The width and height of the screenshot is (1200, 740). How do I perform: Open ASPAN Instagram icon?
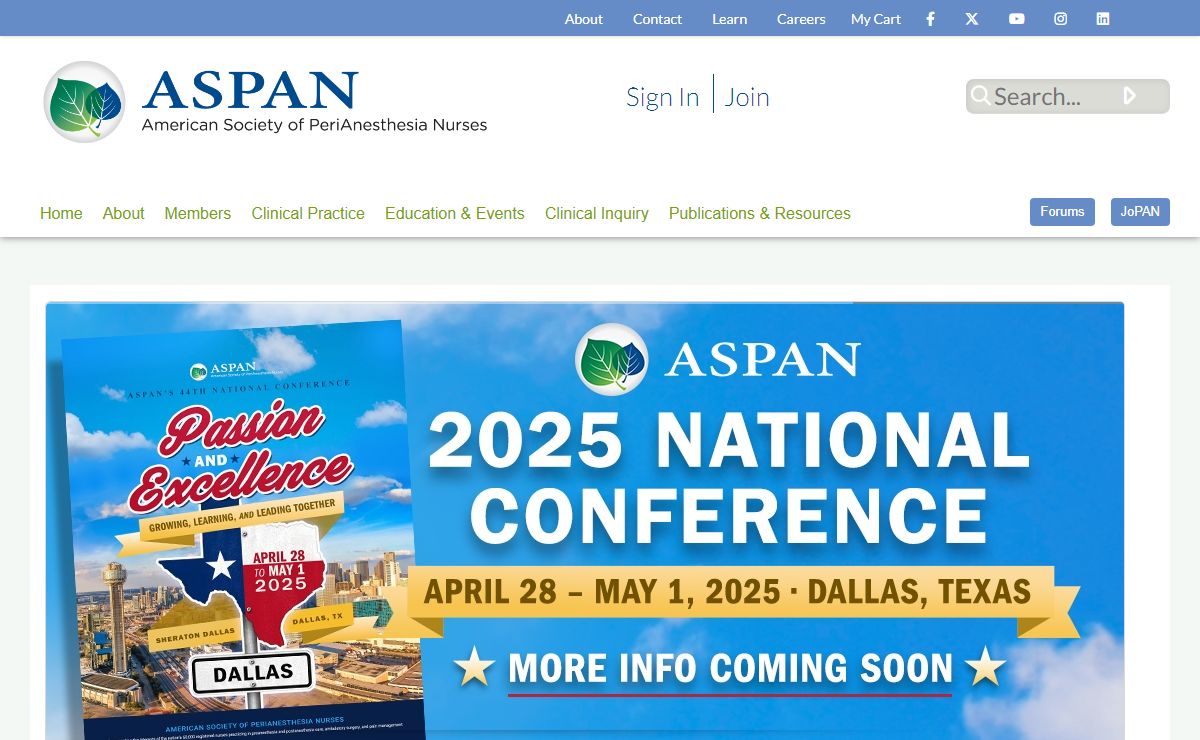coord(1061,19)
